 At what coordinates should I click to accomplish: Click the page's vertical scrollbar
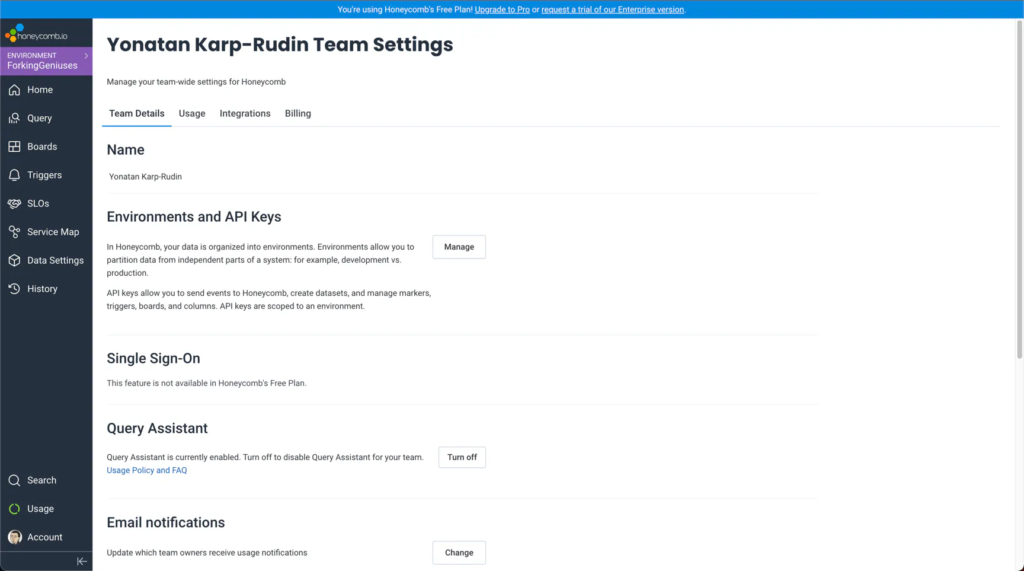click(1019, 200)
